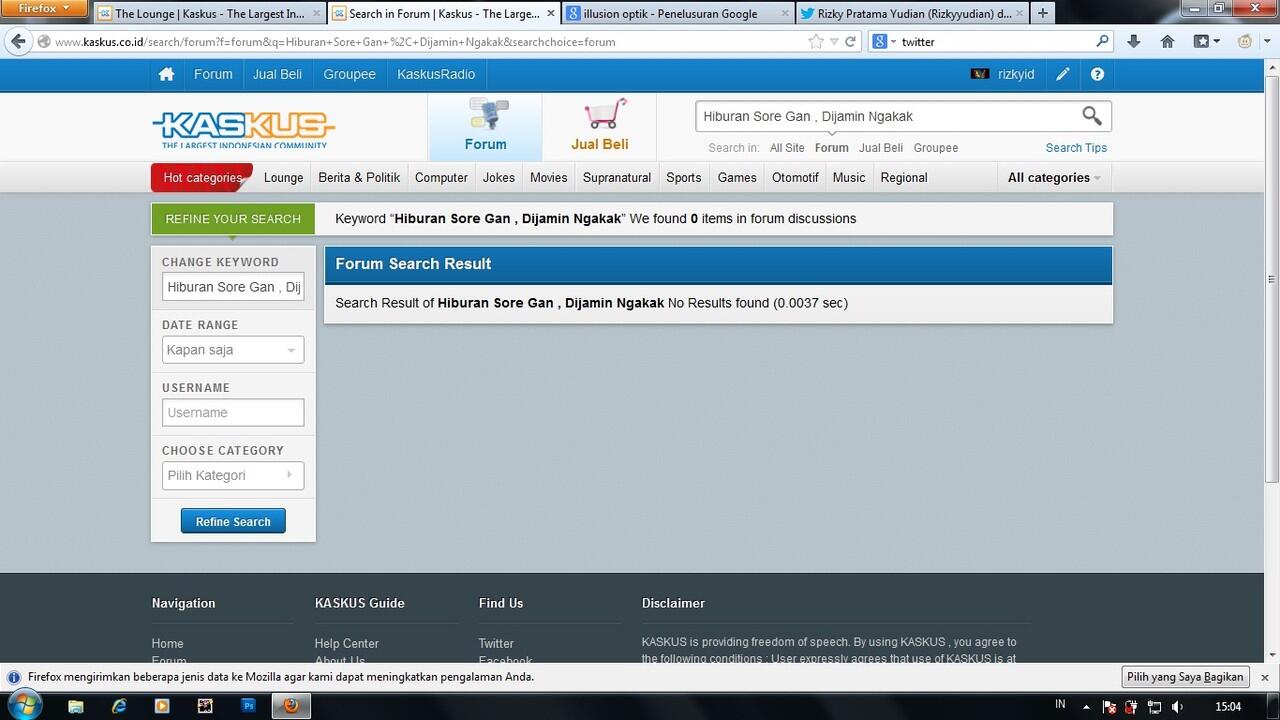Click the taskbar clock showing 15:04
Viewport: 1280px width, 720px height.
(1228, 707)
